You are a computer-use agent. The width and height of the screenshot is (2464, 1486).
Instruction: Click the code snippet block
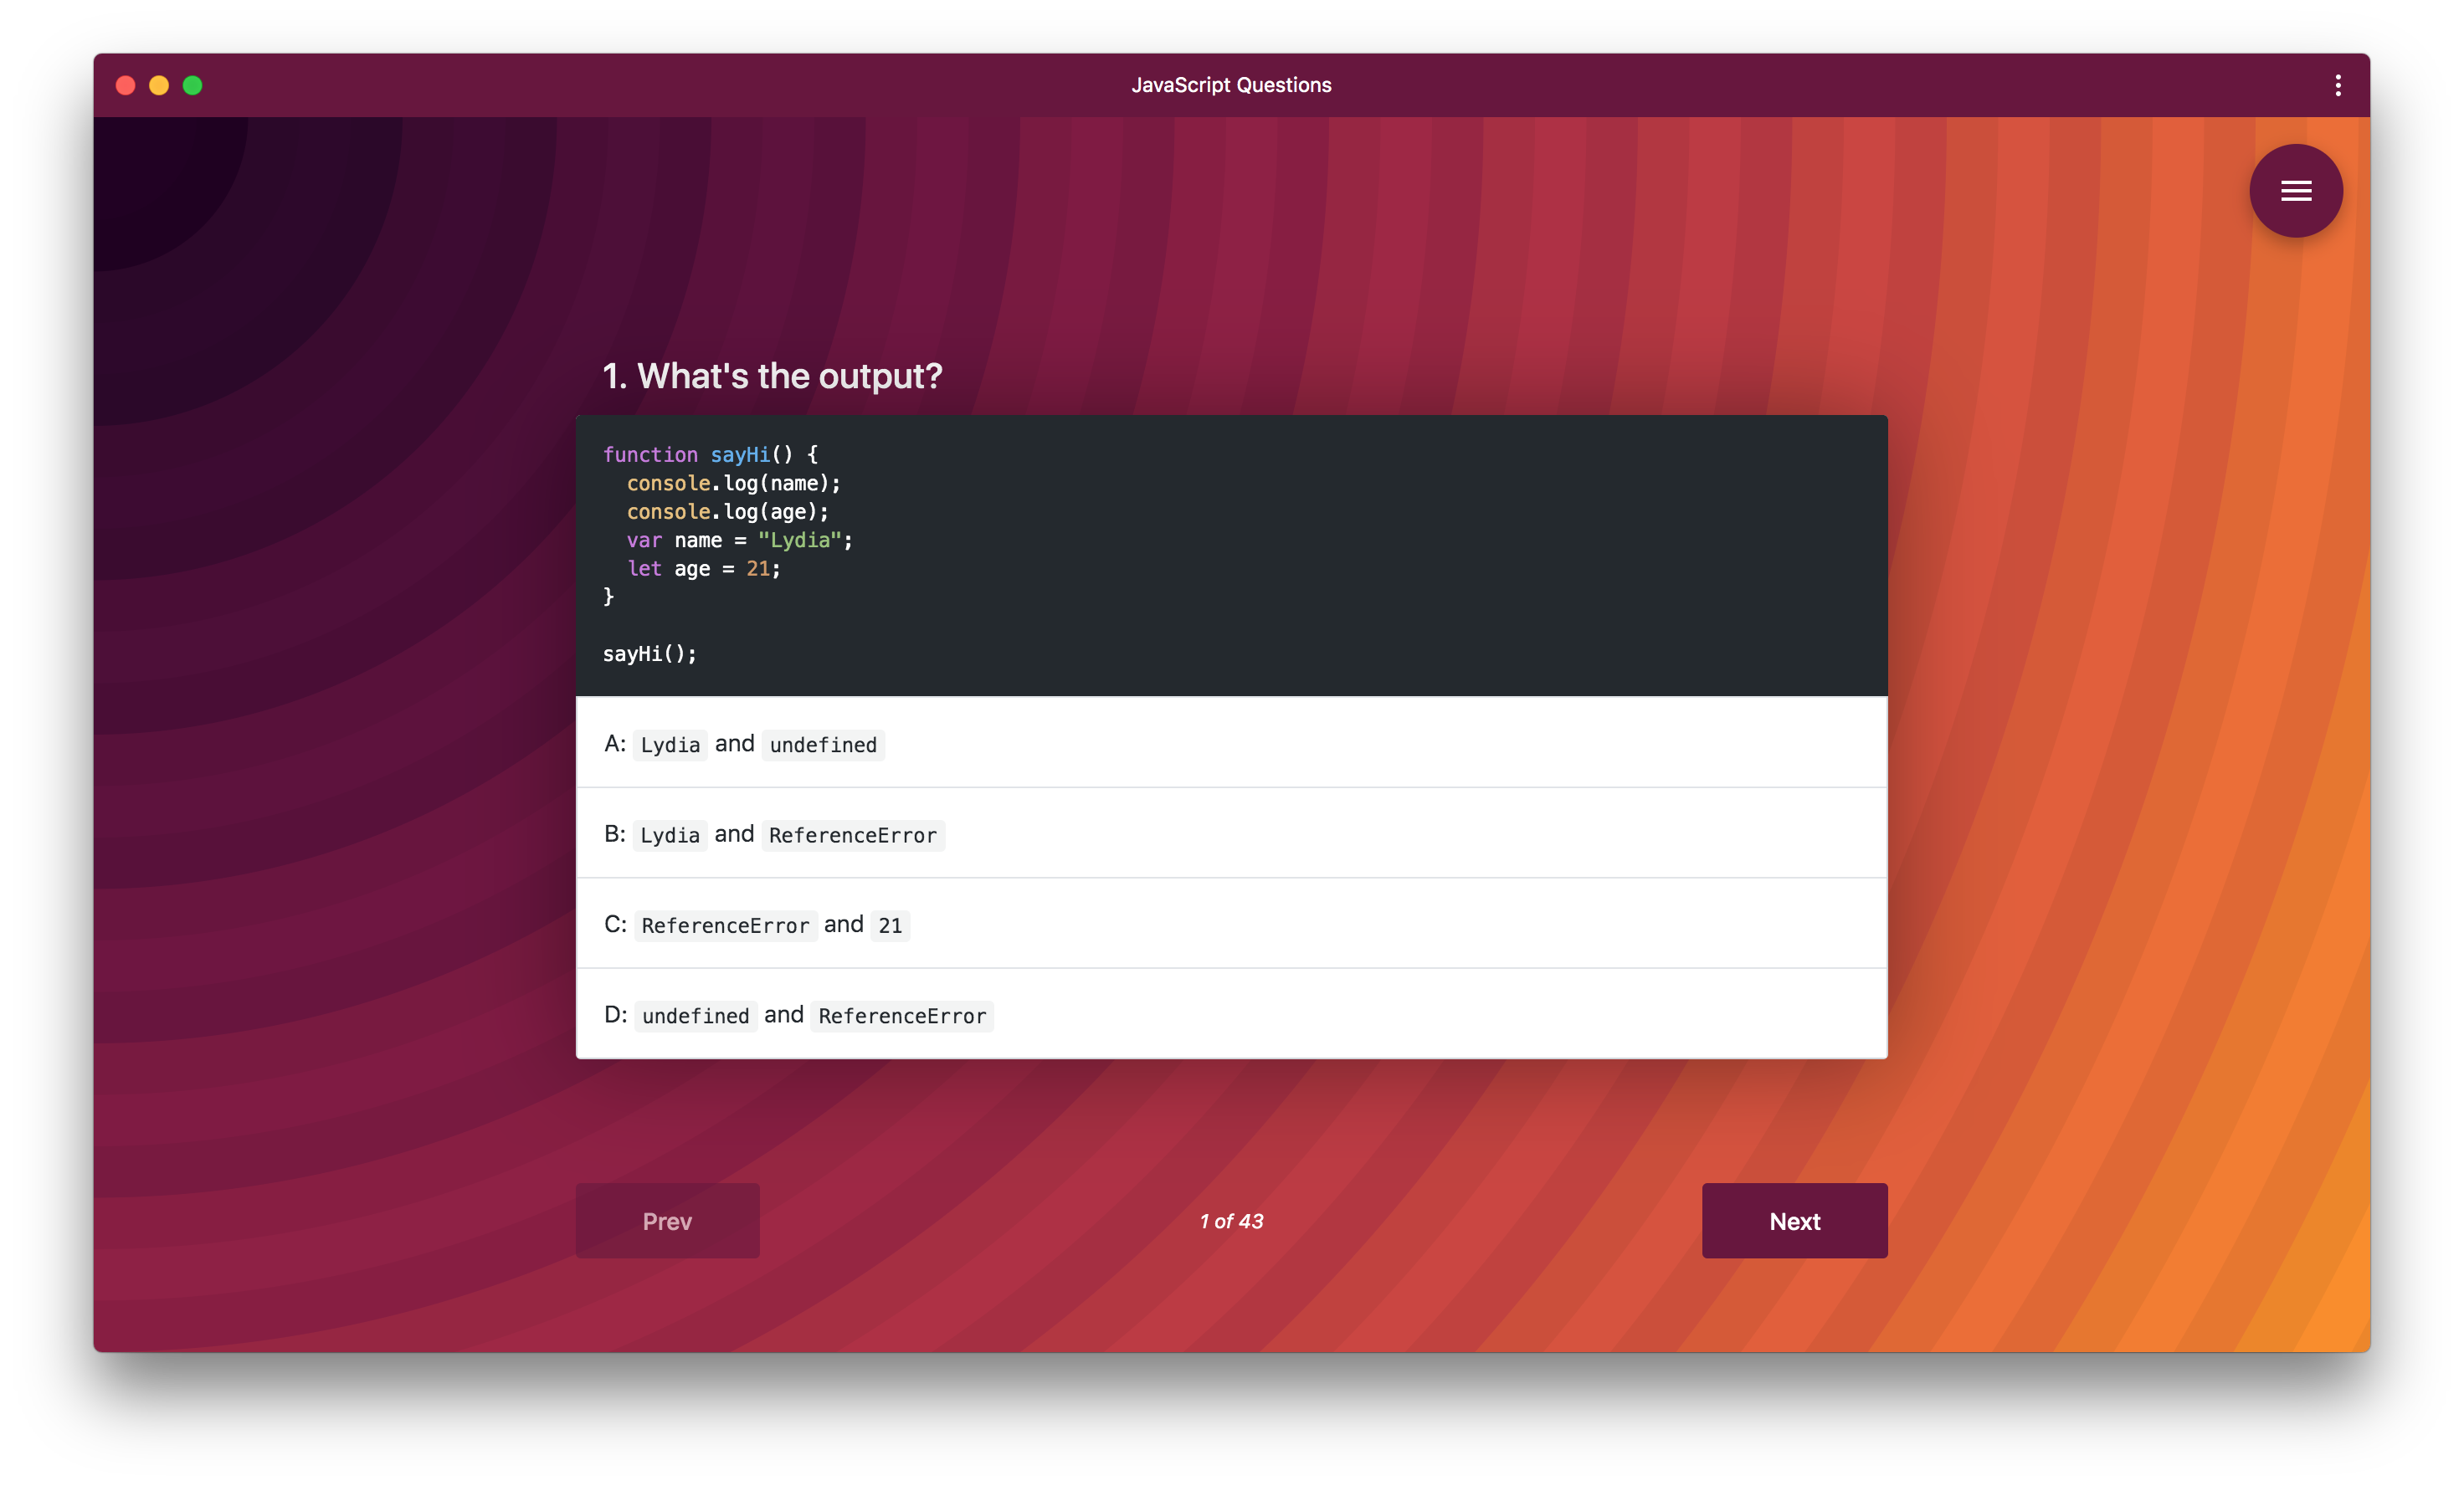tap(1230, 555)
